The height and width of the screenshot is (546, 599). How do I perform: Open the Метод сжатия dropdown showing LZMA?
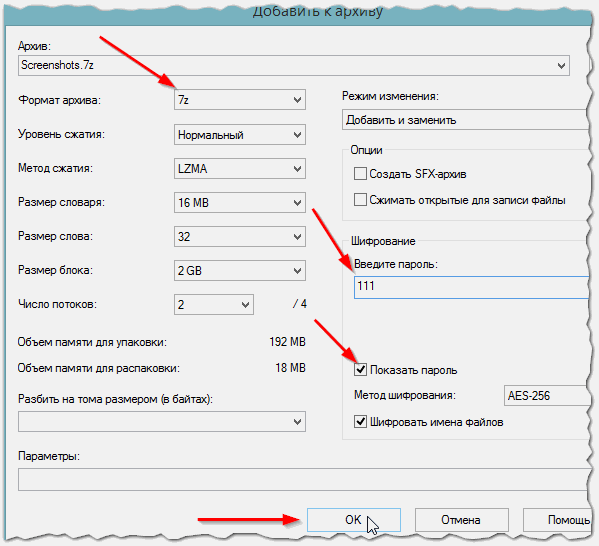240,168
